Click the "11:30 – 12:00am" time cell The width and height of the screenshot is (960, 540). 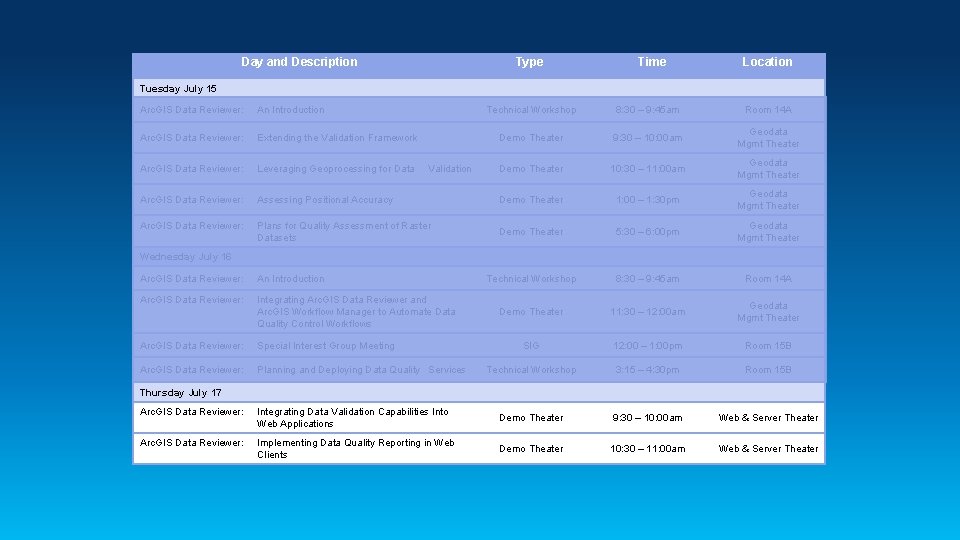647,312
